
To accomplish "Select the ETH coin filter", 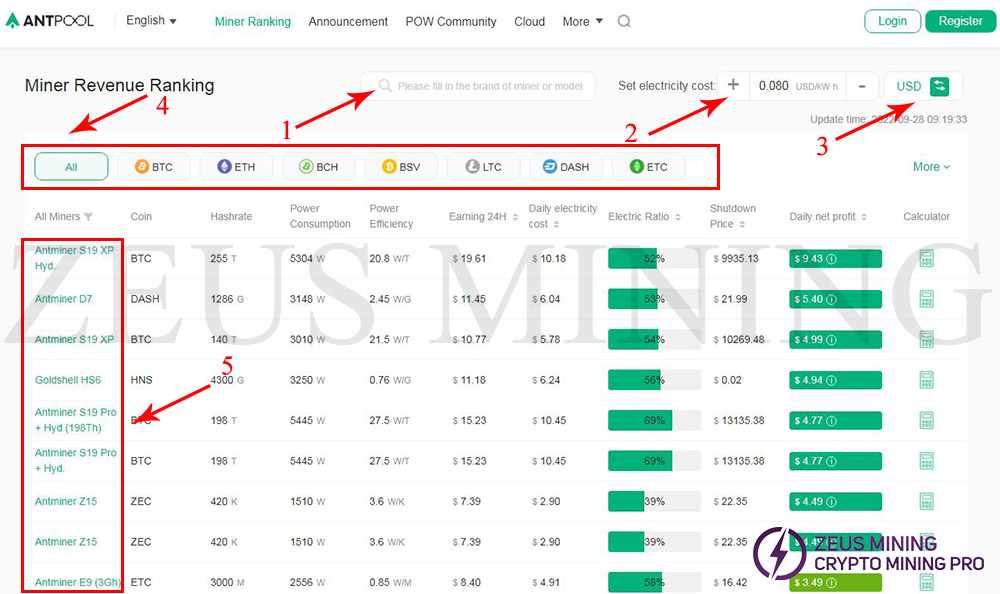I will click(x=236, y=167).
